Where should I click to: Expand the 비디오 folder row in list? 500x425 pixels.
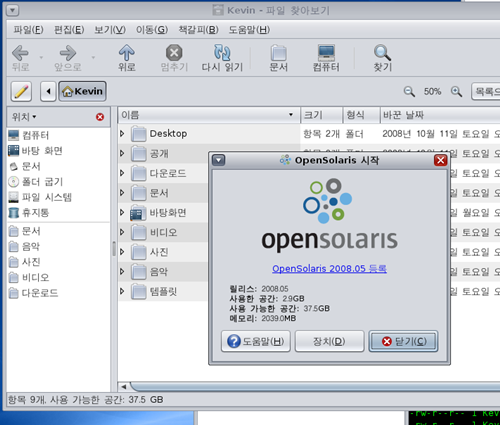[x=122, y=232]
